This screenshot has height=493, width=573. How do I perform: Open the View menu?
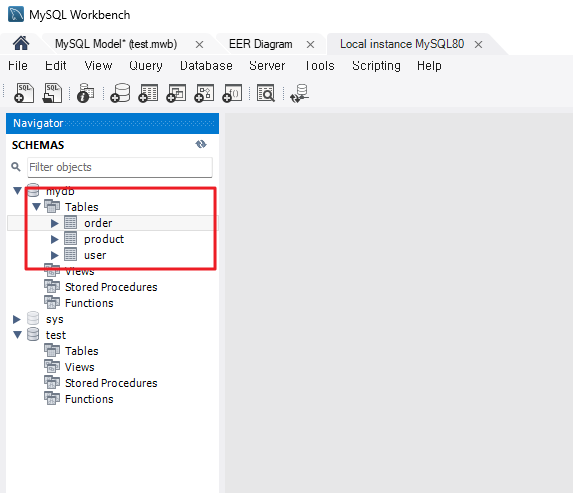[98, 66]
